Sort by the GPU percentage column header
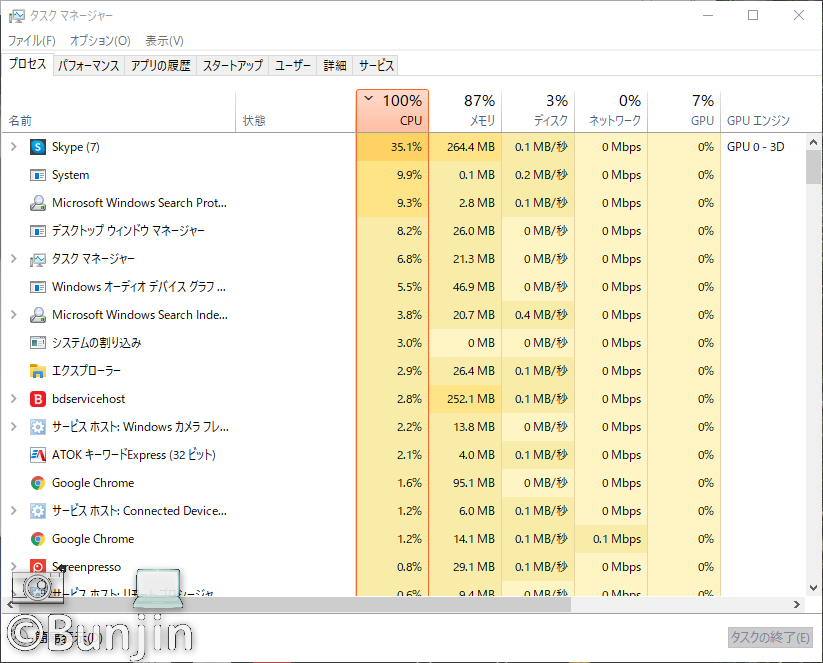 point(684,111)
